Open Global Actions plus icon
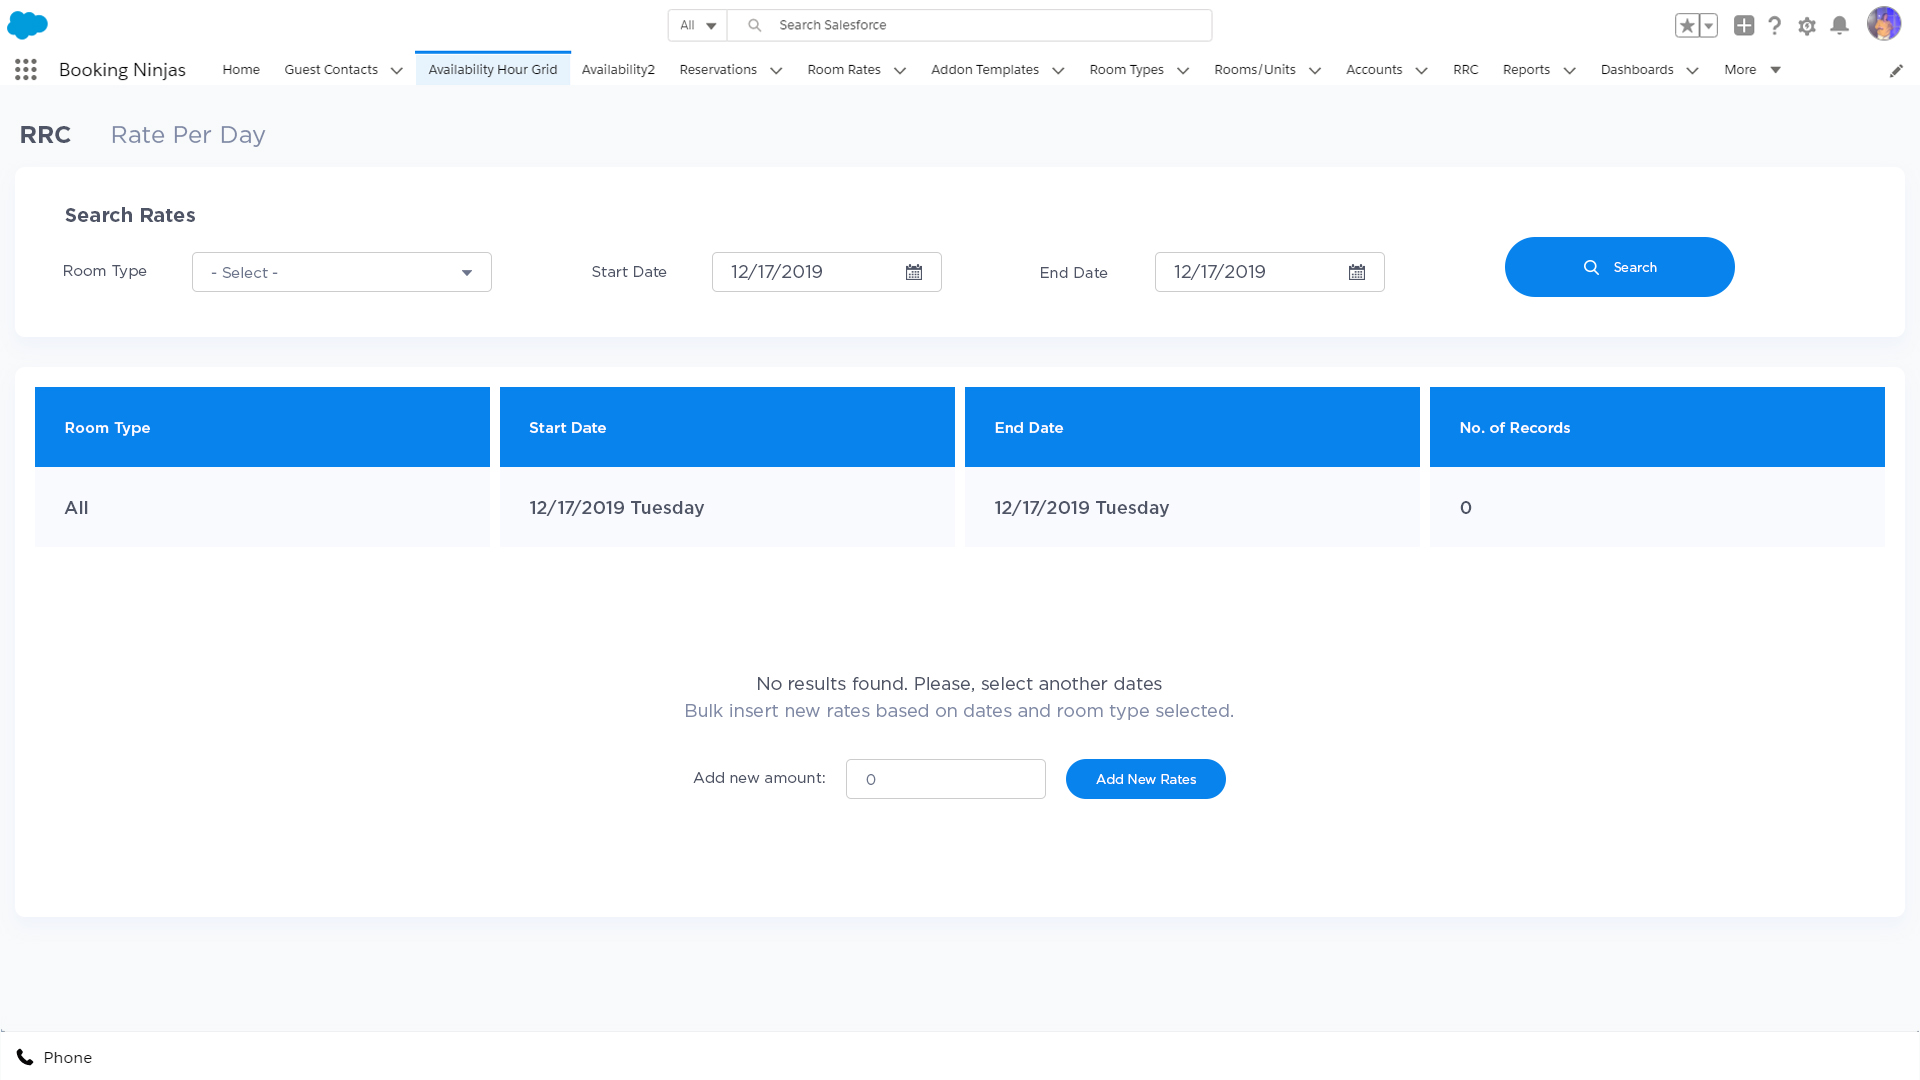 tap(1744, 26)
